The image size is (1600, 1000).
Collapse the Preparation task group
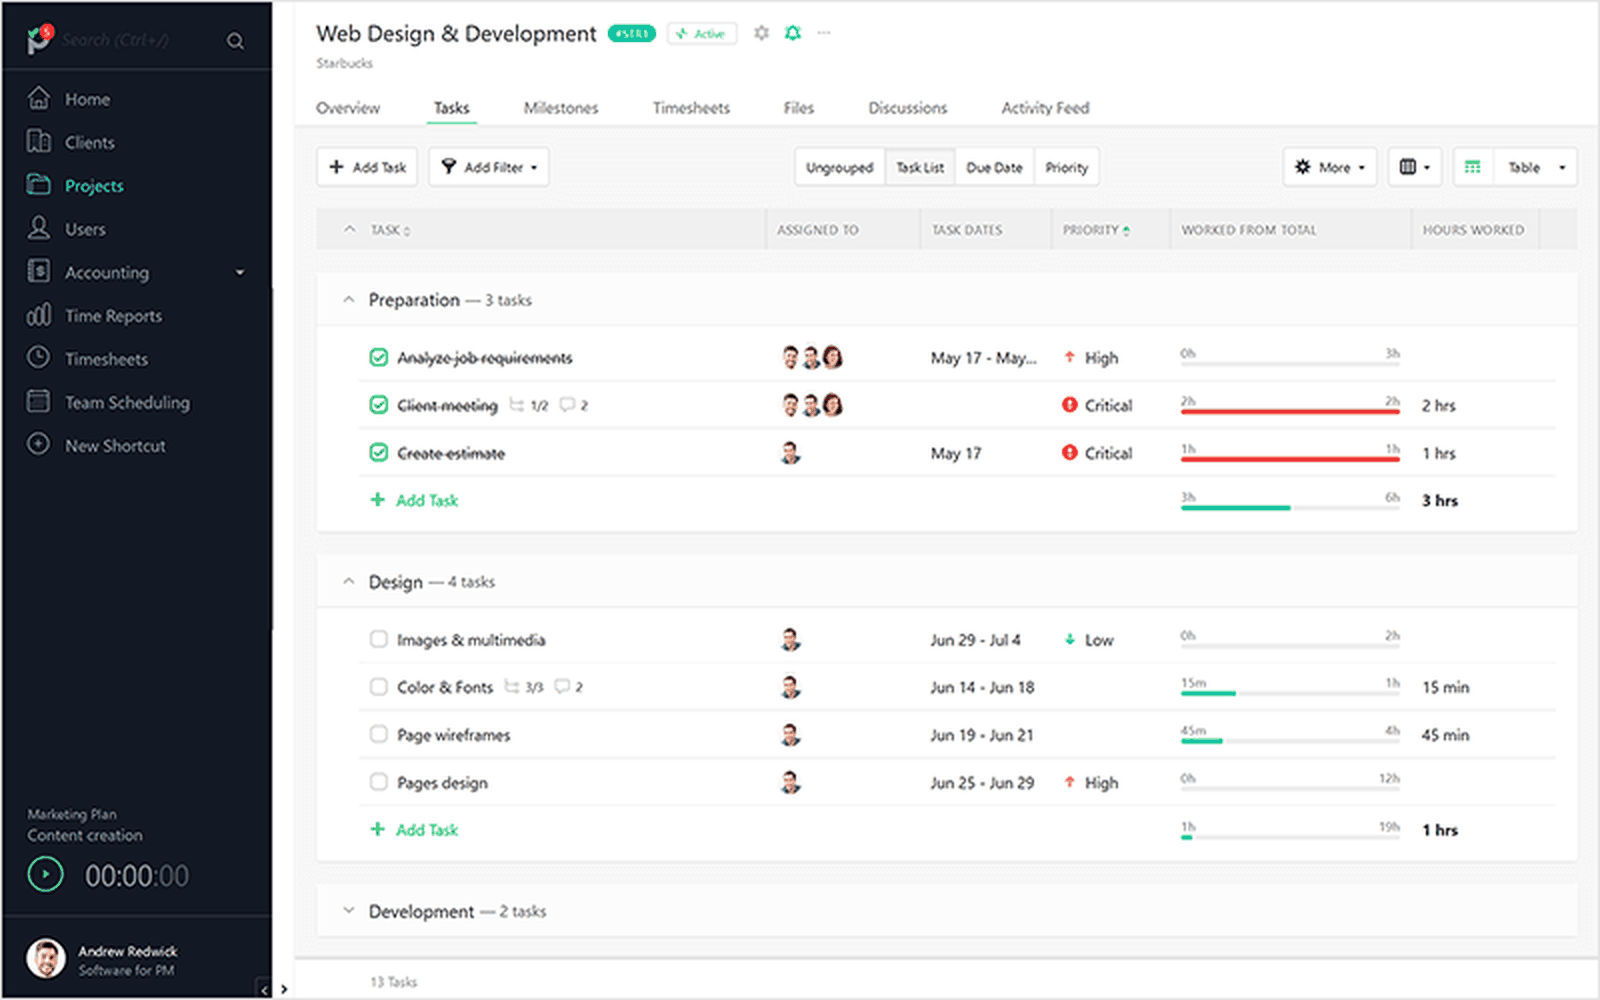348,298
